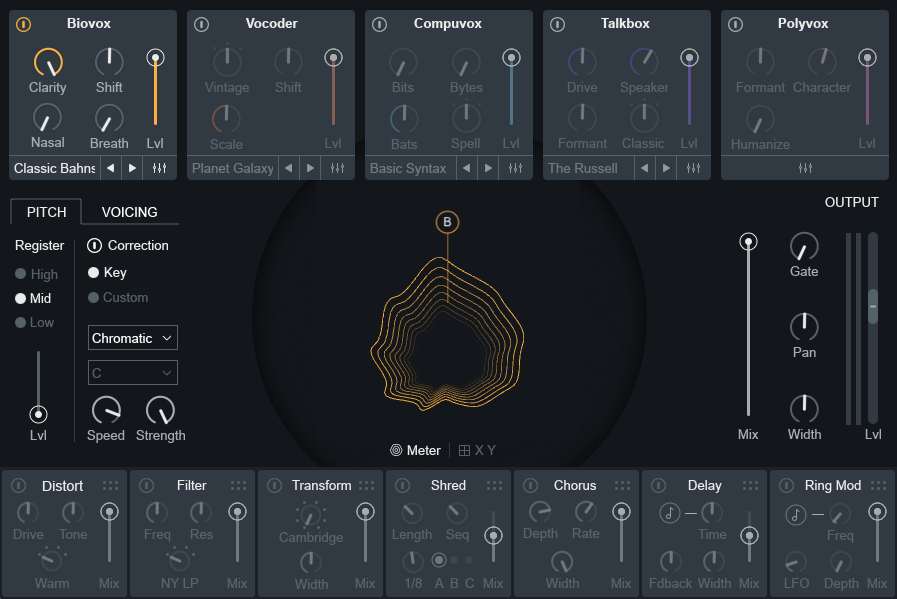Open Compuvox advanced settings sliders icon
897x599 pixels.
(x=515, y=168)
